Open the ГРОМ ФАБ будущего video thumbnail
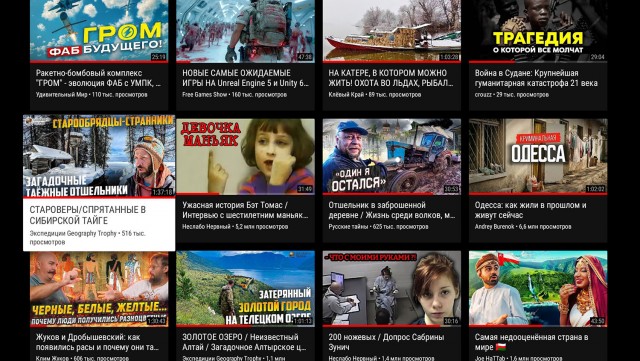640x361 pixels. (99, 31)
